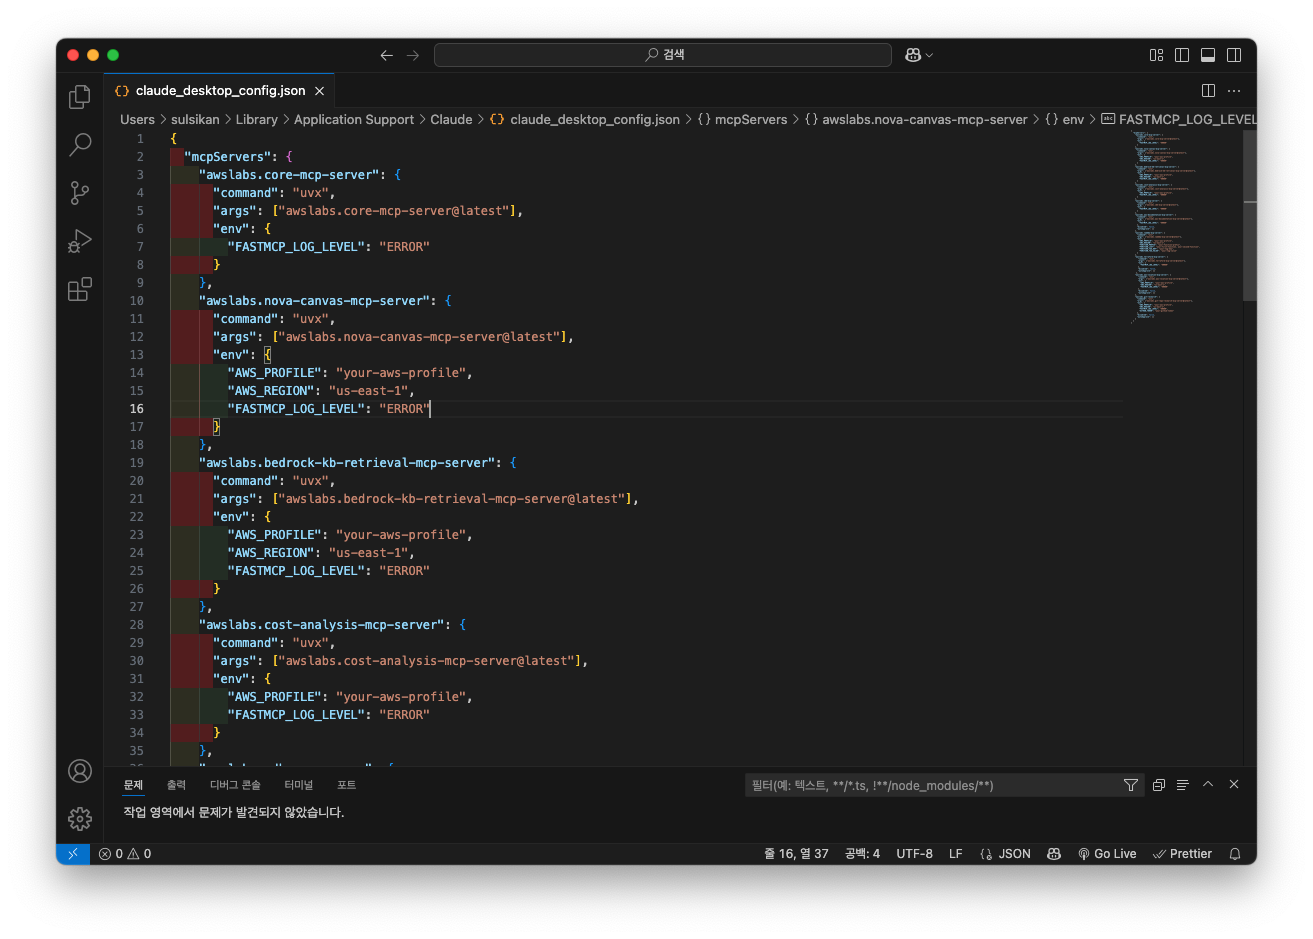This screenshot has height=939, width=1313.
Task: Toggle the primary side bar
Action: [1182, 55]
